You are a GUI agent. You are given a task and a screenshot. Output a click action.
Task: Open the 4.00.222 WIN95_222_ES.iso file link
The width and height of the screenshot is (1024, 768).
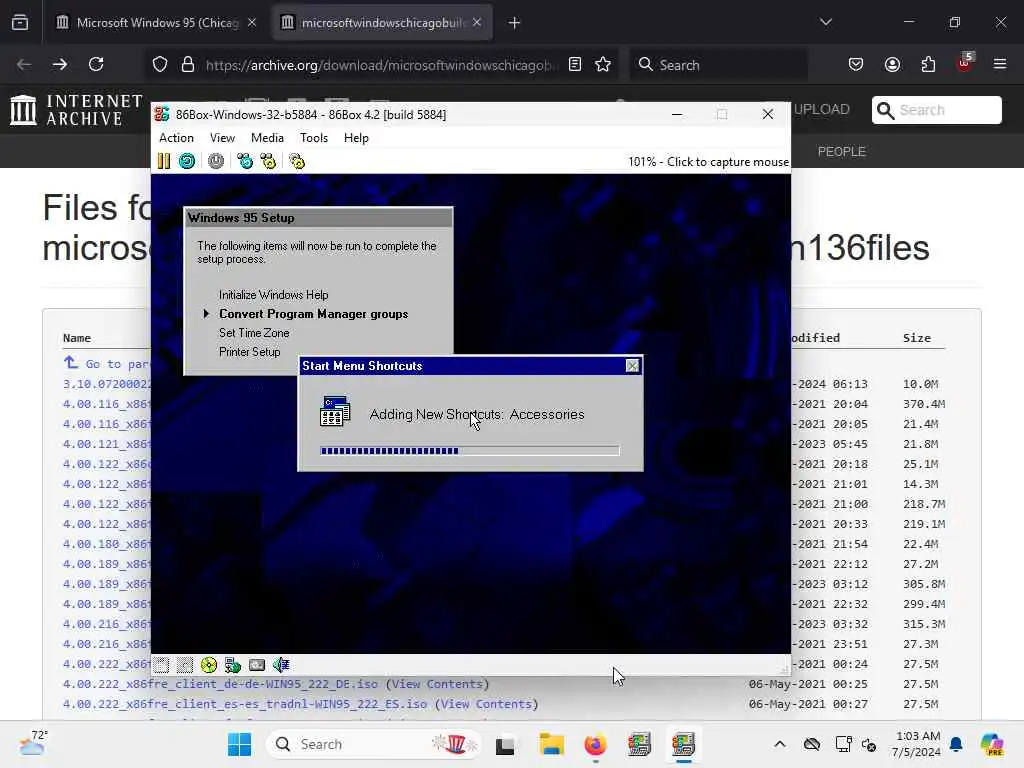(x=245, y=704)
